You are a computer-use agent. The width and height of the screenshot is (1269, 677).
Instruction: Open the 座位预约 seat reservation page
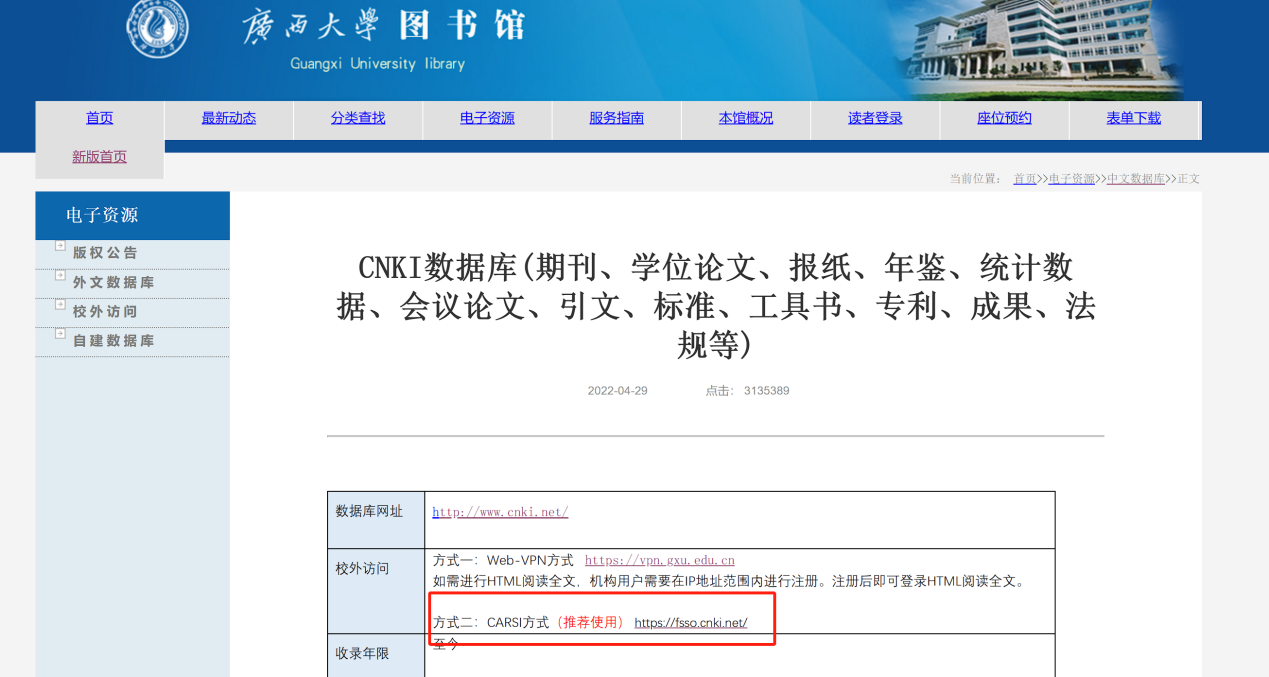point(1004,118)
